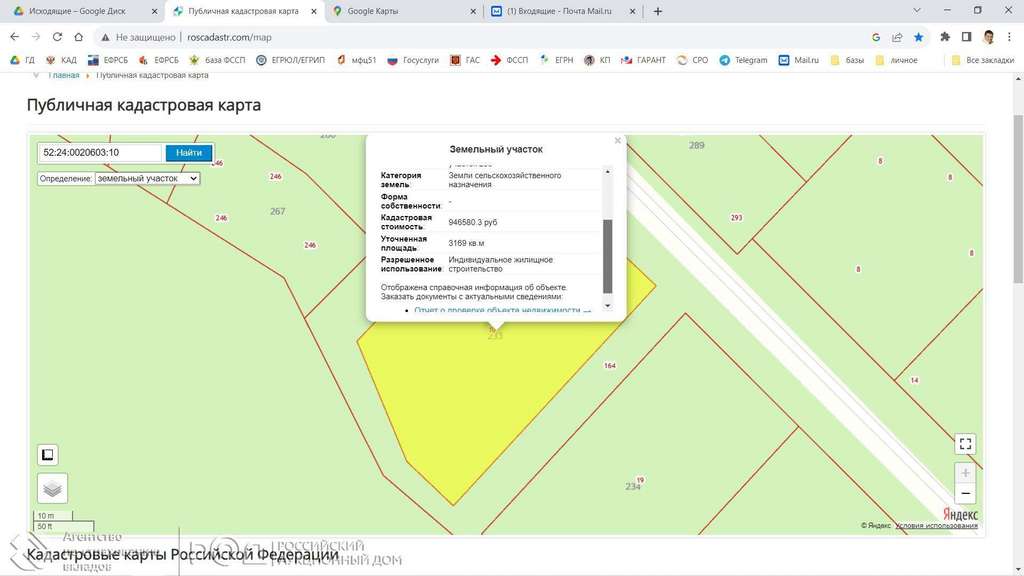The width and height of the screenshot is (1024, 576).
Task: Open the first ЕФРСБ bookmark
Action: click(108, 60)
